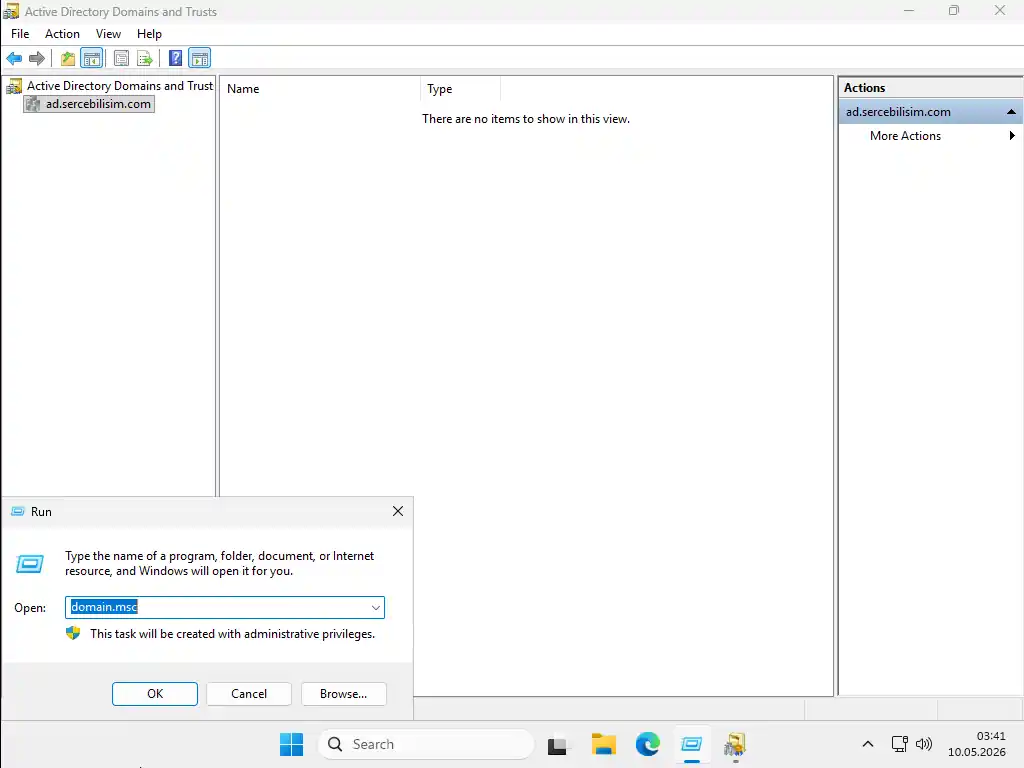Click the Run taskbar icon
Image resolution: width=1024 pixels, height=768 pixels.
[x=691, y=744]
